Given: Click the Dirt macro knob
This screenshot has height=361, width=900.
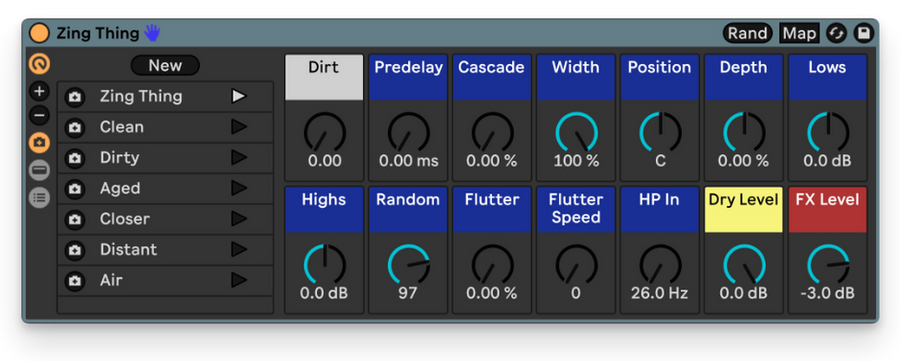Looking at the screenshot, I should click(x=324, y=133).
